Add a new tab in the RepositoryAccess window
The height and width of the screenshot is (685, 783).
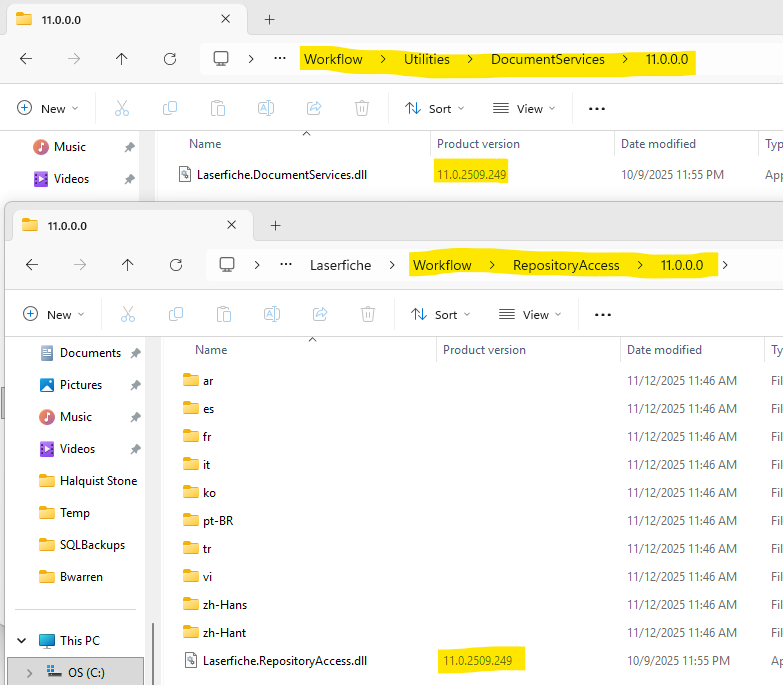click(x=276, y=226)
